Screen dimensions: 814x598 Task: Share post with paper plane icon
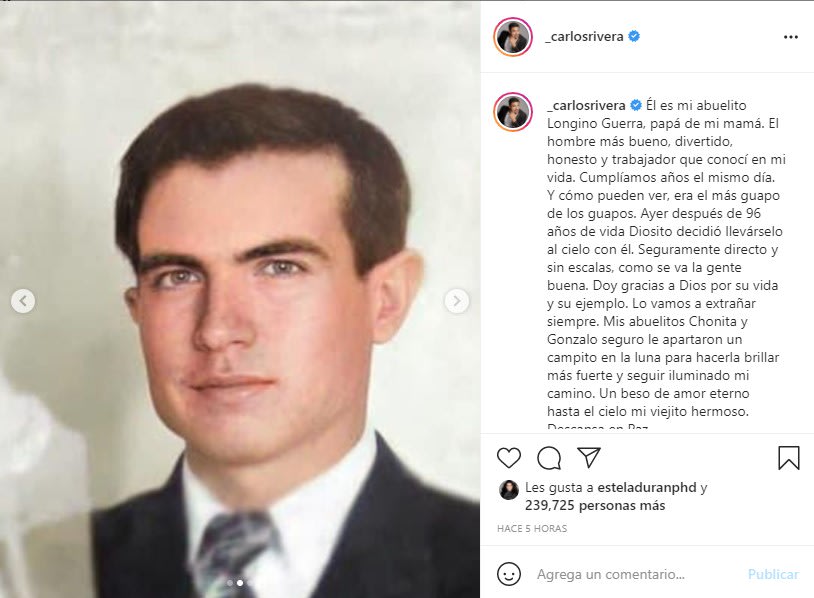(589, 457)
